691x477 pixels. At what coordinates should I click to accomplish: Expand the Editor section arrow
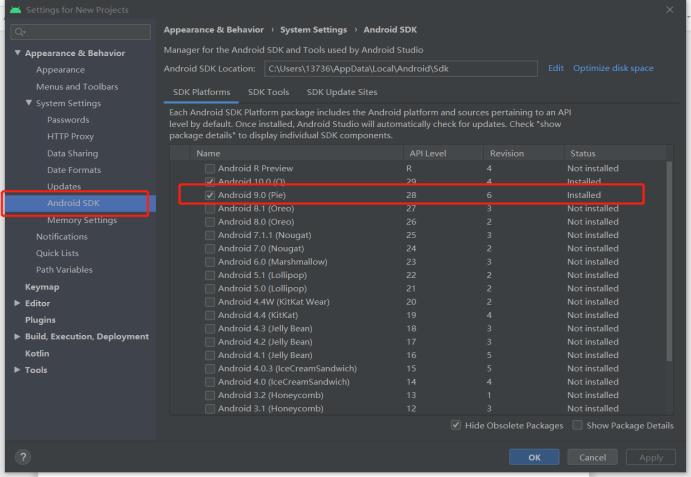pos(17,303)
